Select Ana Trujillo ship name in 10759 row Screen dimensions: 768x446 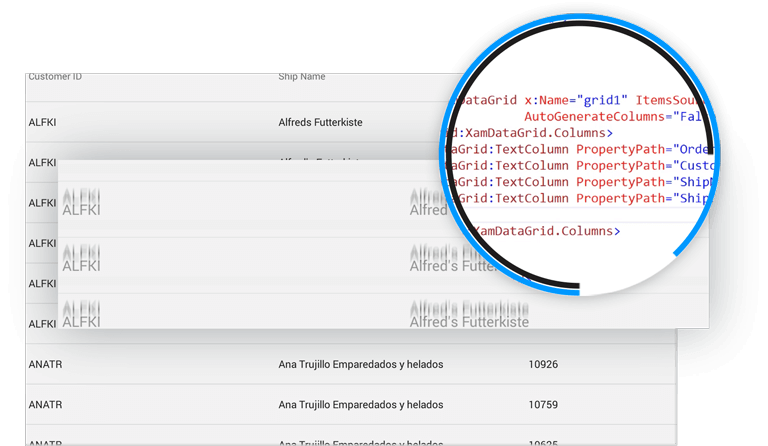tap(360, 405)
